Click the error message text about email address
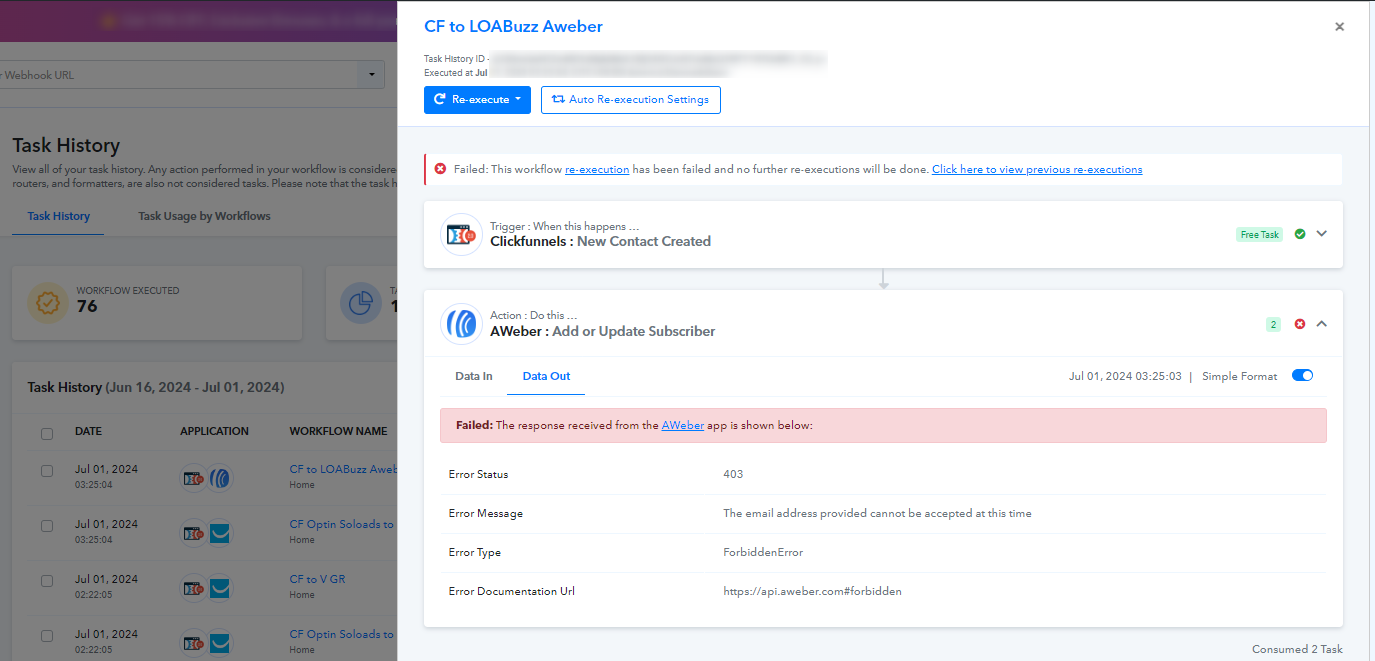1375x661 pixels. coord(877,513)
